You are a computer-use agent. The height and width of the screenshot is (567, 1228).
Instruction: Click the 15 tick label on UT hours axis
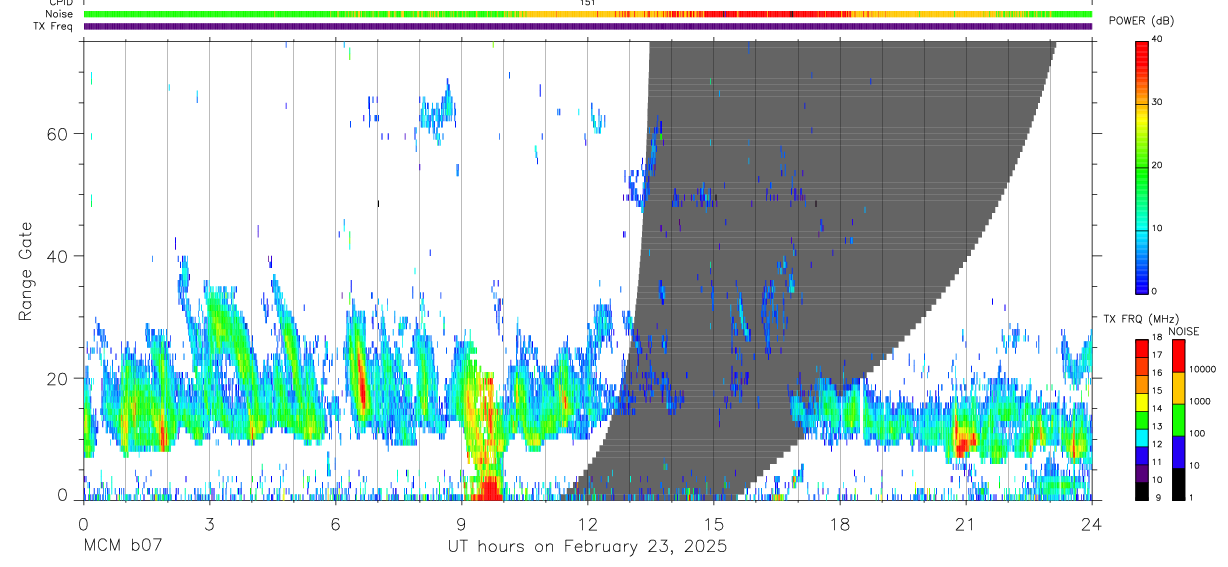tap(714, 523)
